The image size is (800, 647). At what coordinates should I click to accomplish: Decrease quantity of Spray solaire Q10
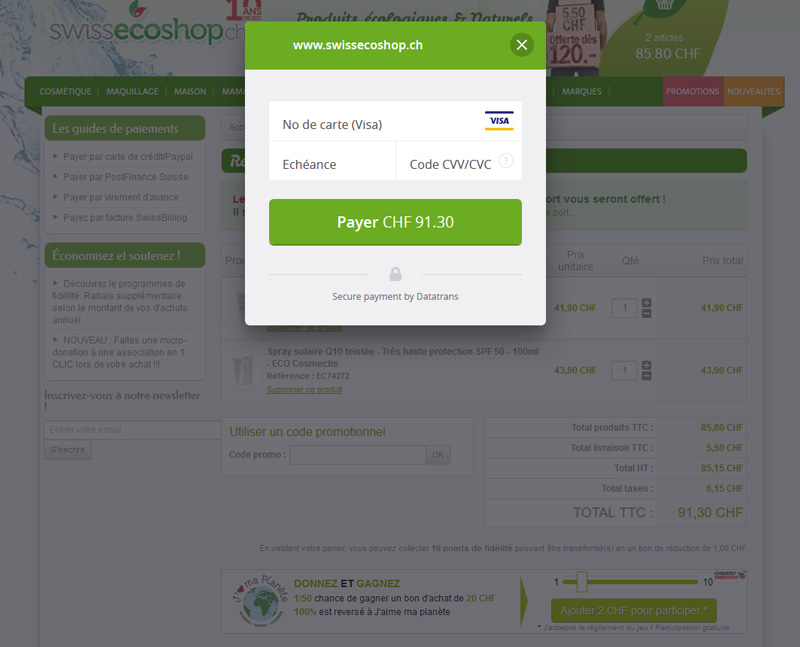(x=646, y=376)
